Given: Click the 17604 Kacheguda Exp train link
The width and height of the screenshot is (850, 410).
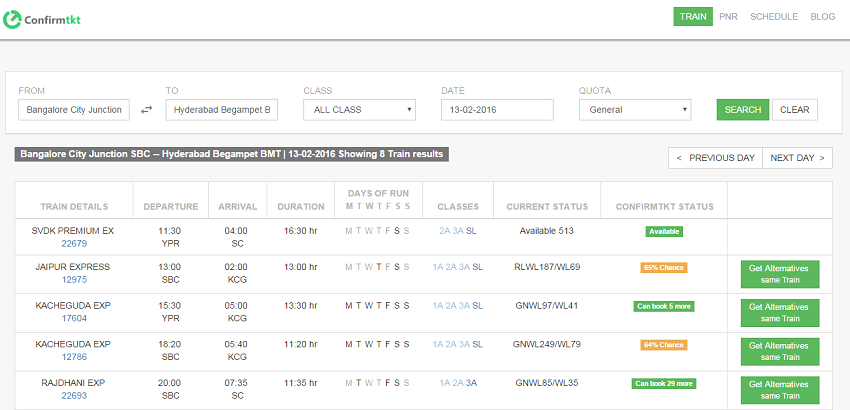Looking at the screenshot, I should point(74,318).
